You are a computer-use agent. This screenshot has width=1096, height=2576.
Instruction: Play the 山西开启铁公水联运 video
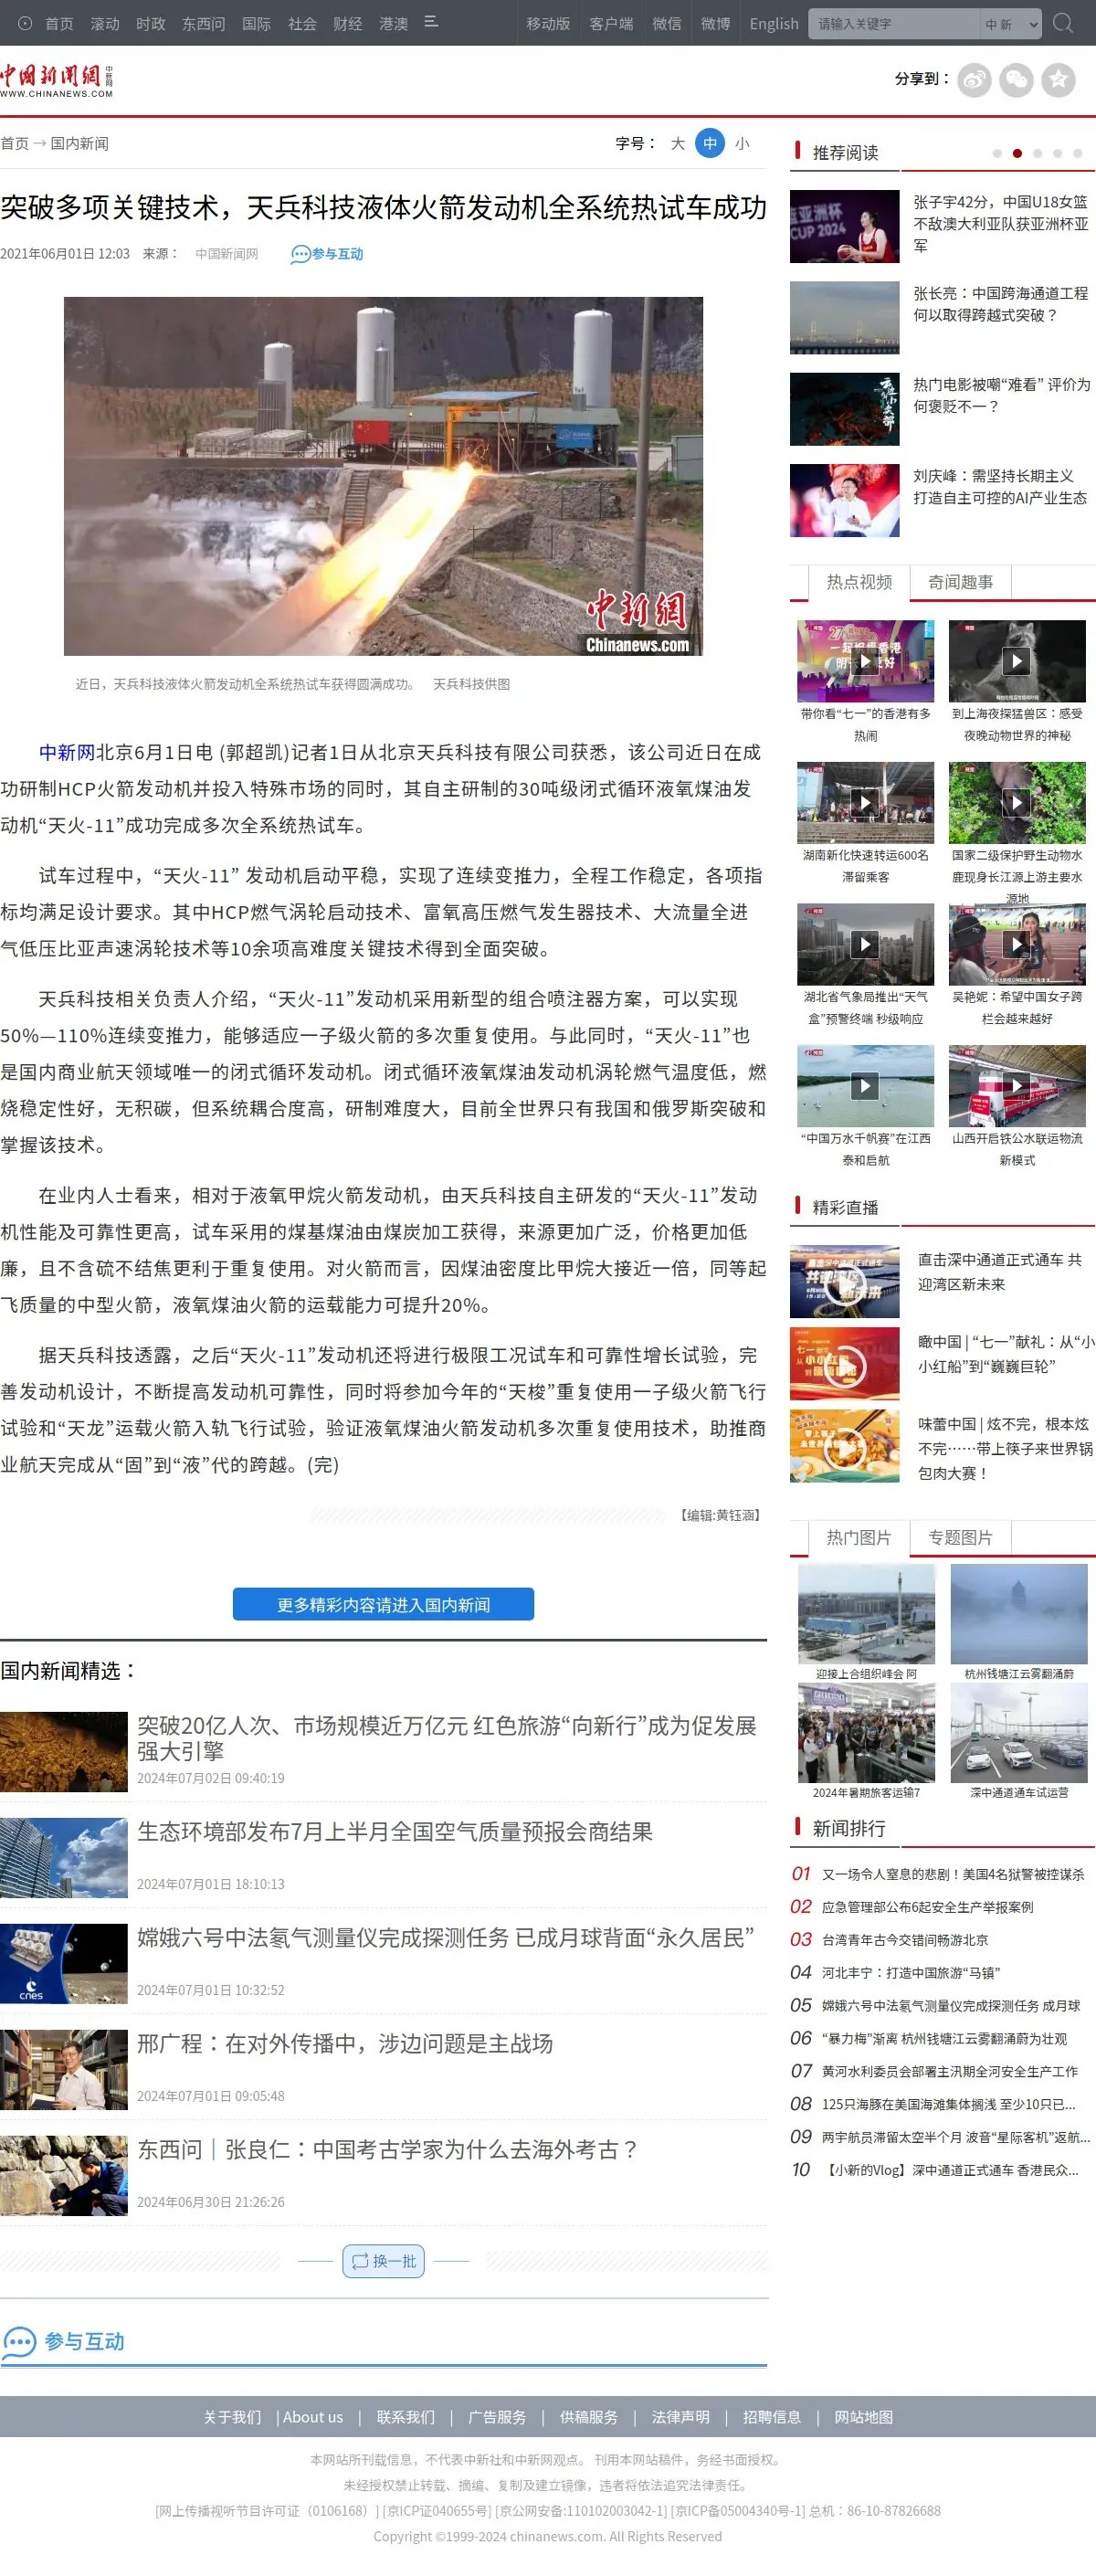(x=1017, y=1086)
